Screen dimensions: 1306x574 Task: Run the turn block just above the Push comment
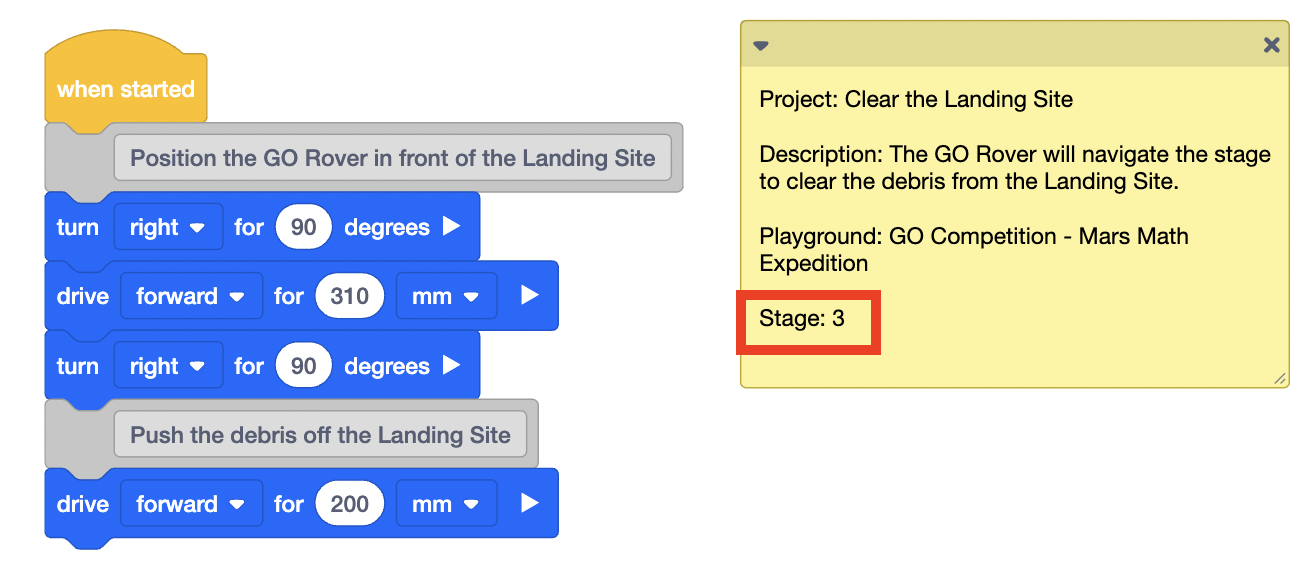click(x=452, y=366)
